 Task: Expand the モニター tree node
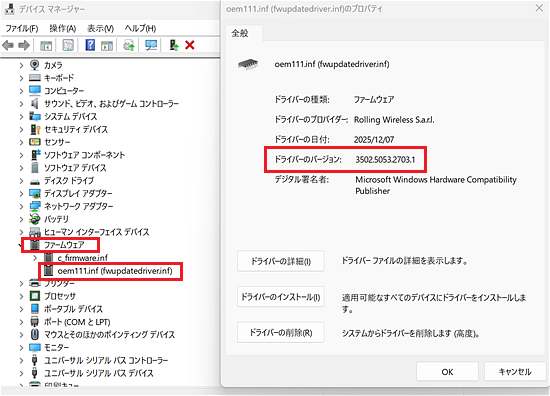pos(21,348)
